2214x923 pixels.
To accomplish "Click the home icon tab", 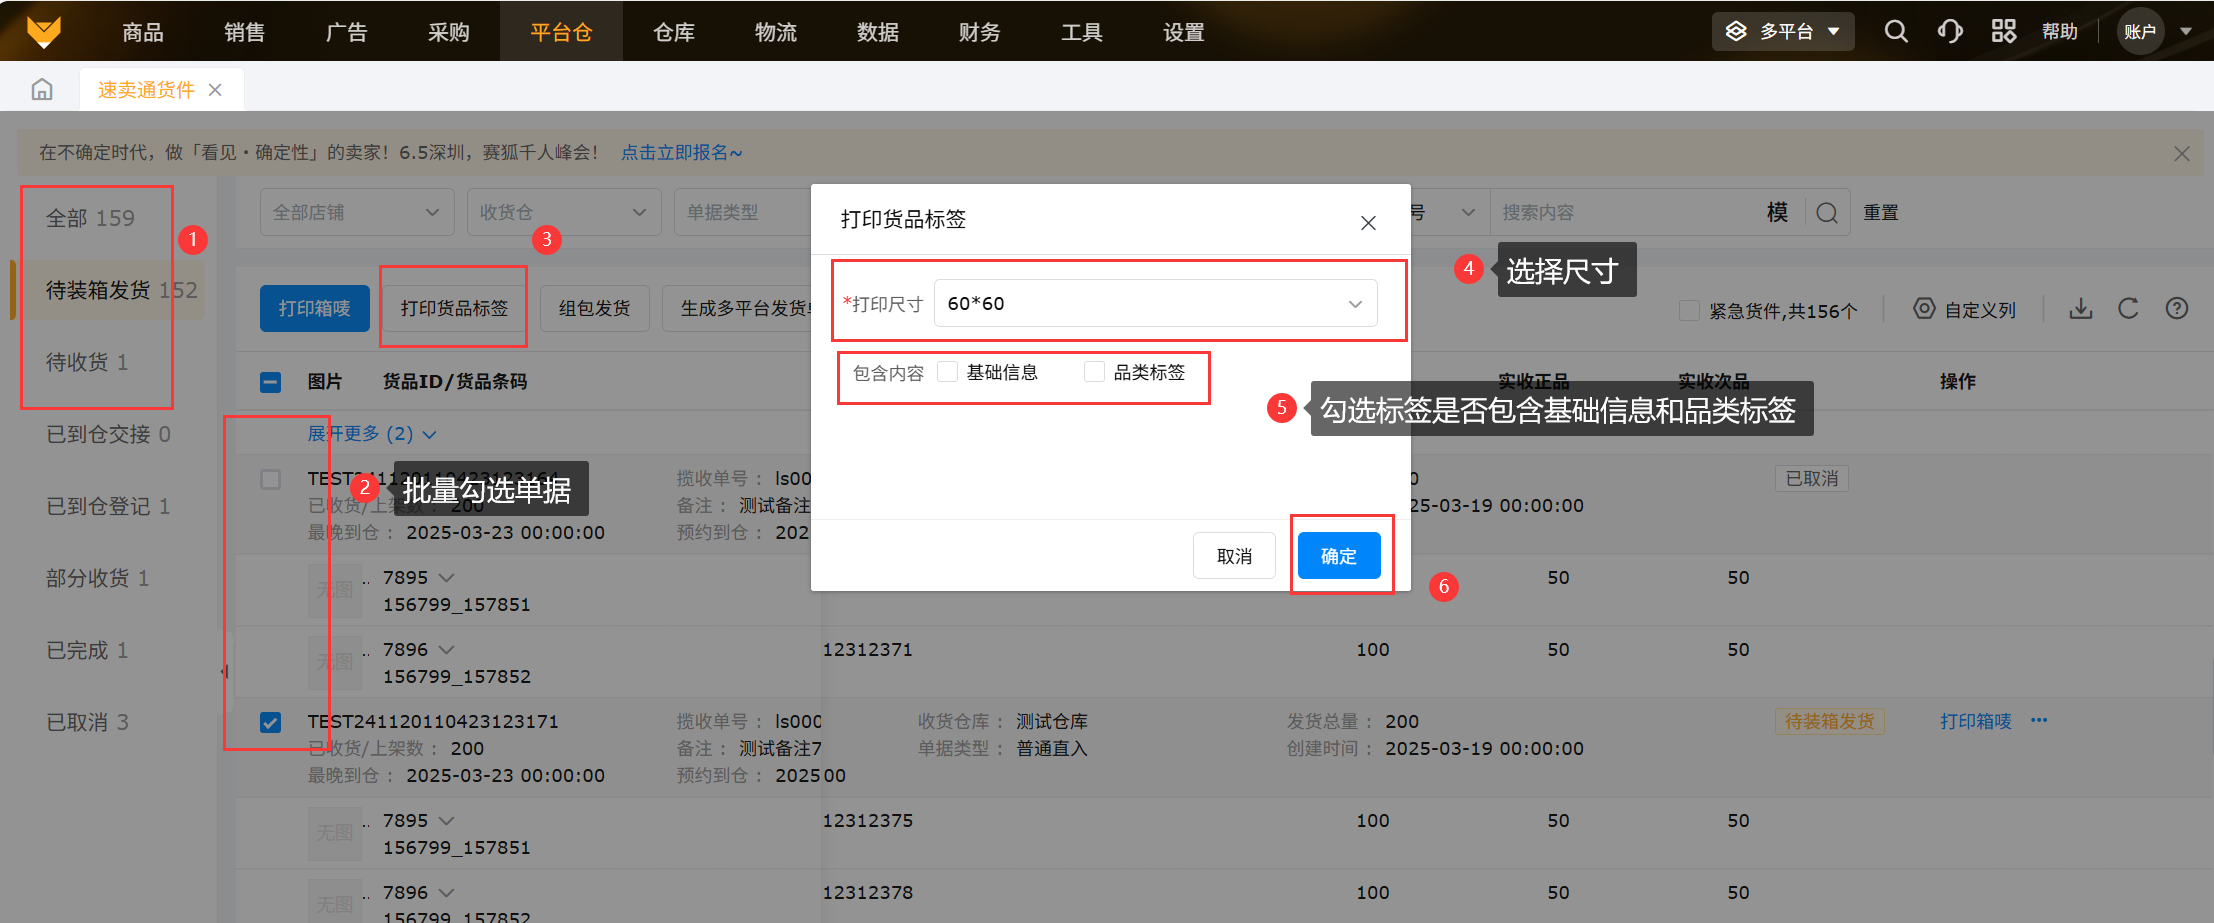I will [x=42, y=90].
